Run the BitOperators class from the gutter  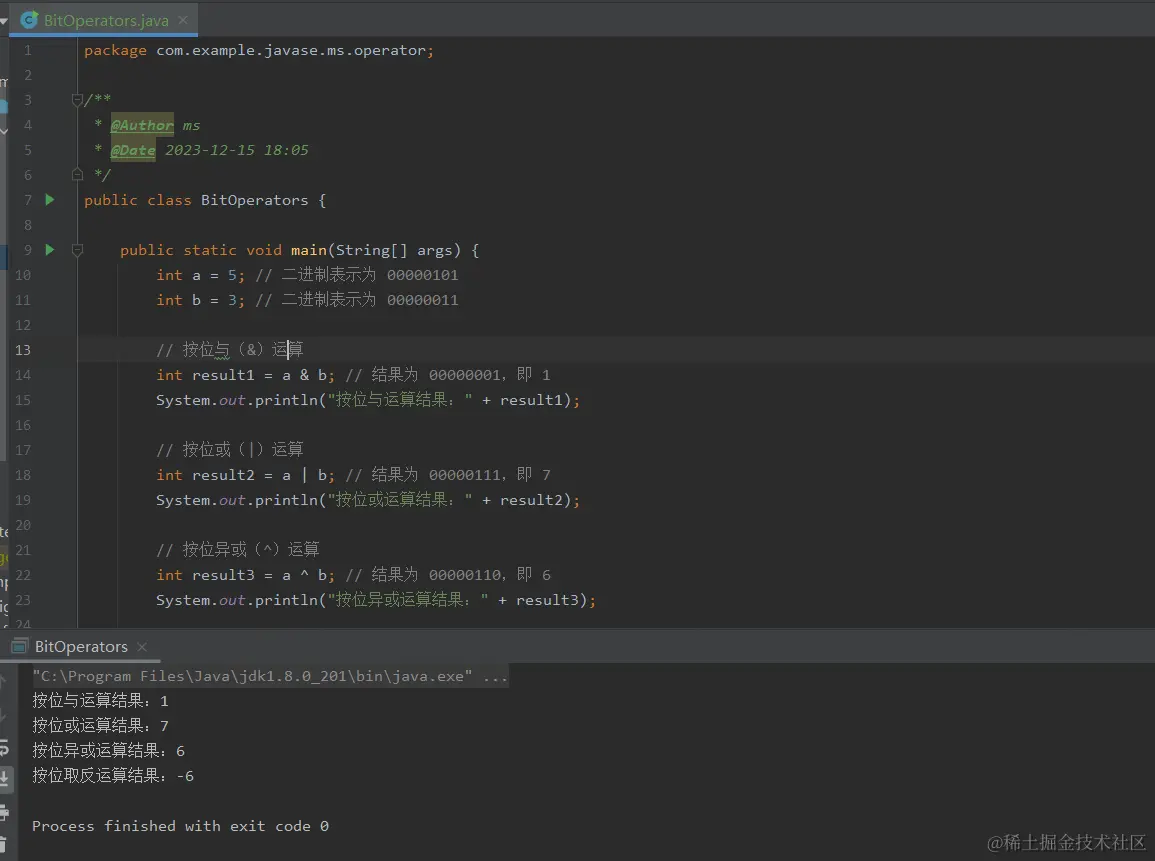pos(49,200)
